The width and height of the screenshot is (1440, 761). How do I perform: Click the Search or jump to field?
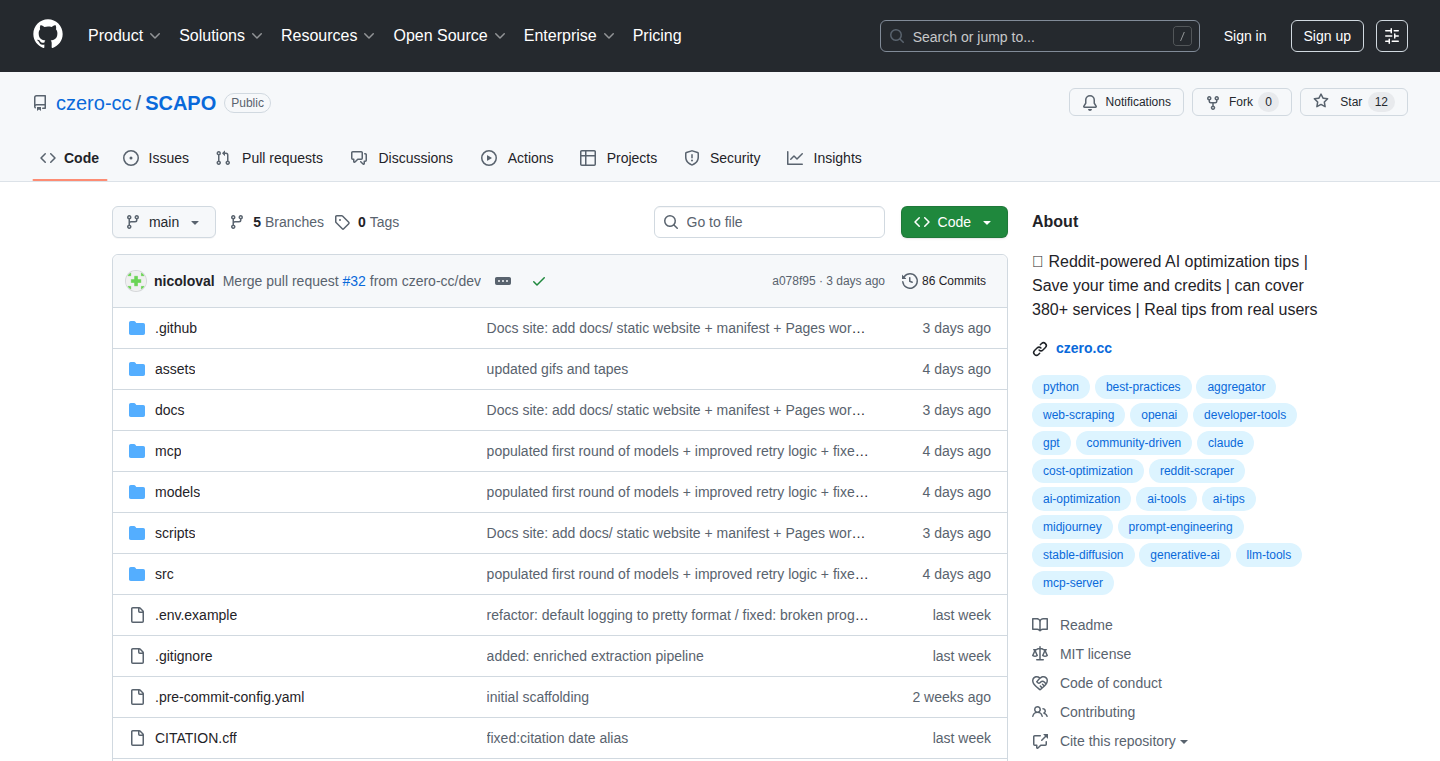coord(1040,36)
